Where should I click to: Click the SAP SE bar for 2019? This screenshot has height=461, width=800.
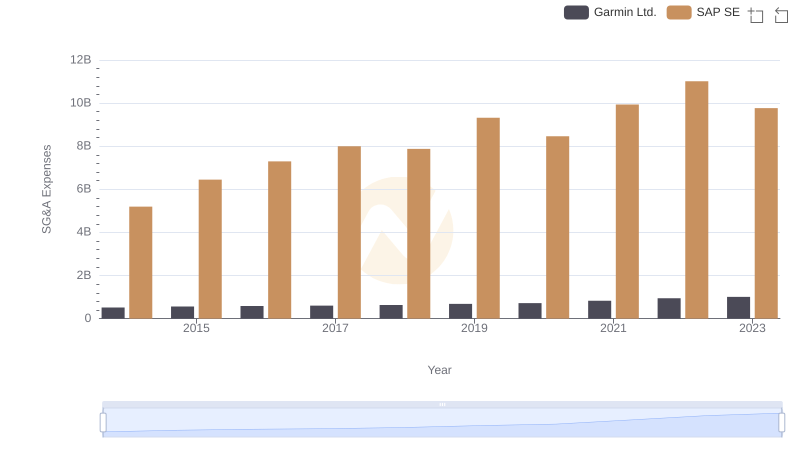pos(488,218)
